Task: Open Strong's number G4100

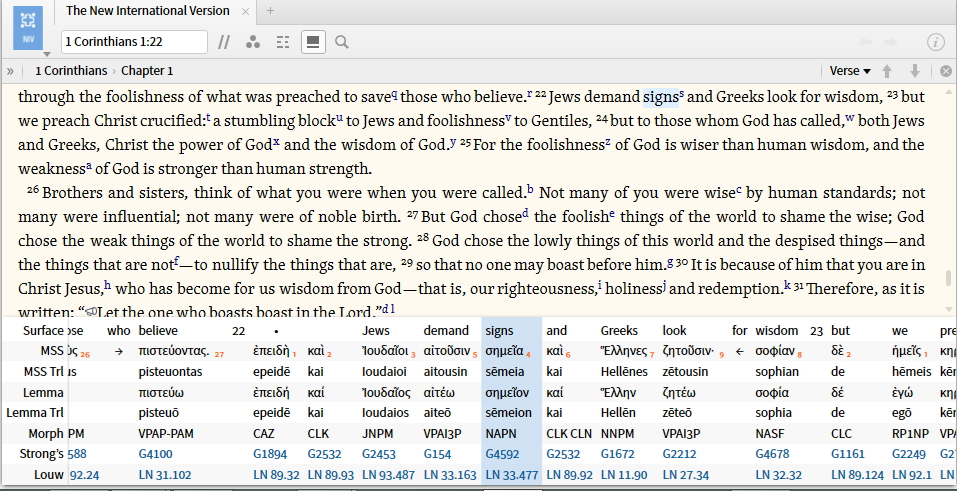Action: click(x=156, y=454)
